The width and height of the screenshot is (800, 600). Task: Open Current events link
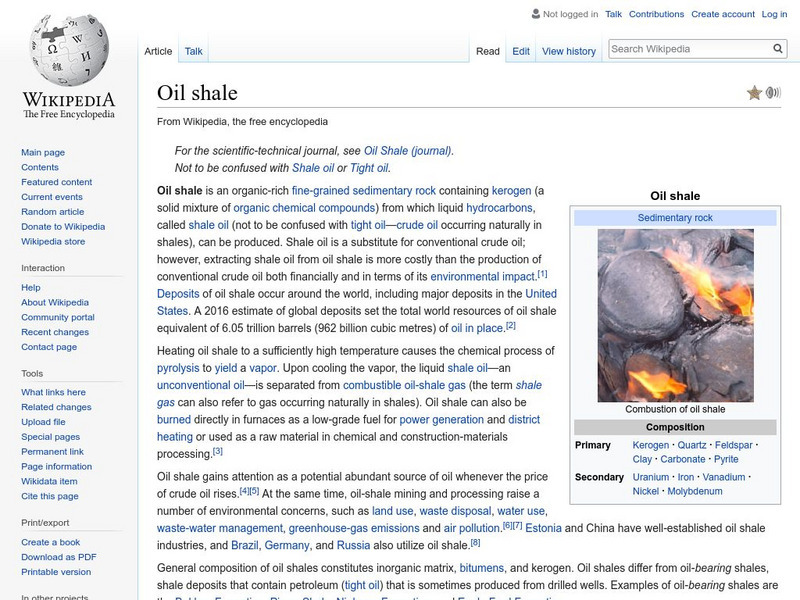[52, 196]
